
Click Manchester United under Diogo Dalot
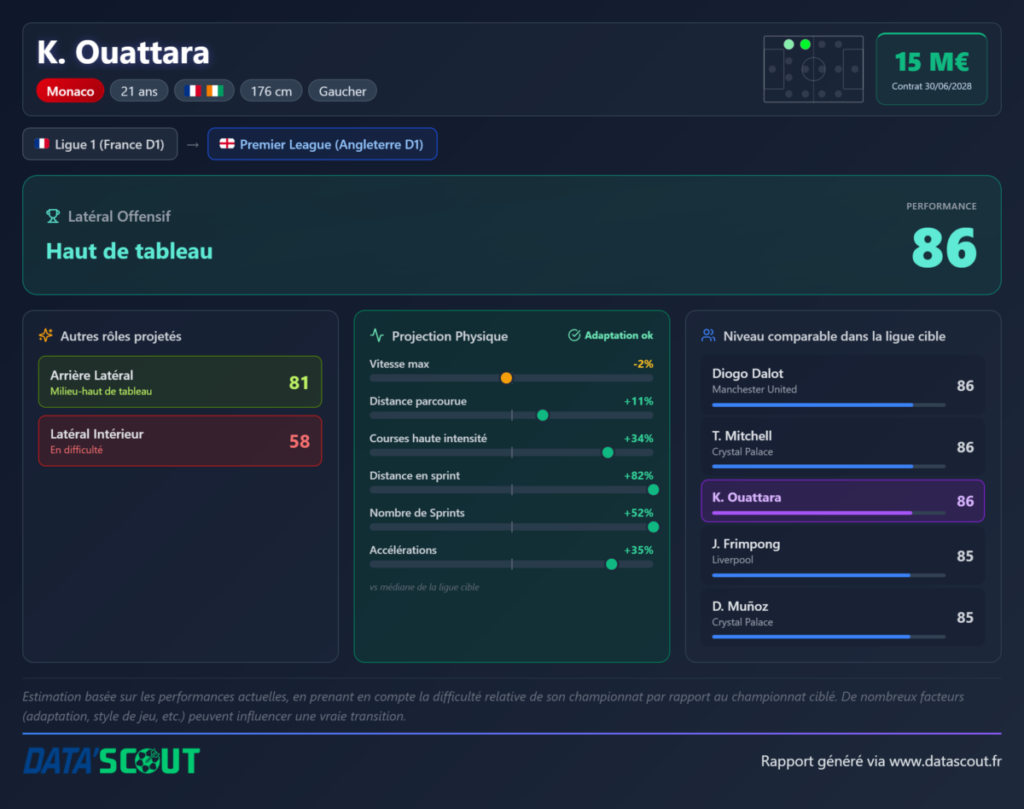tap(754, 389)
